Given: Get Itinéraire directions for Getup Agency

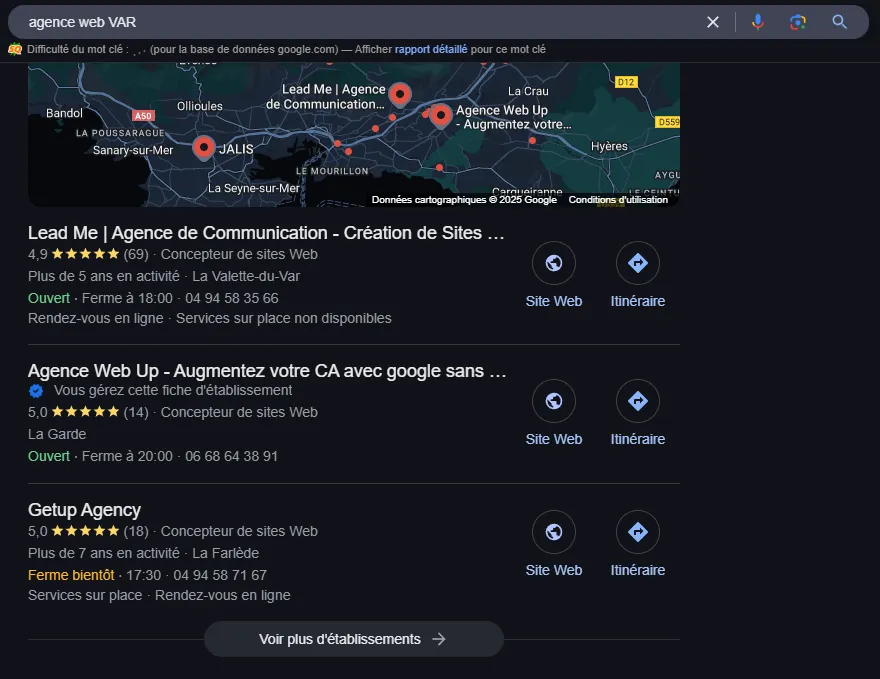Looking at the screenshot, I should point(638,531).
